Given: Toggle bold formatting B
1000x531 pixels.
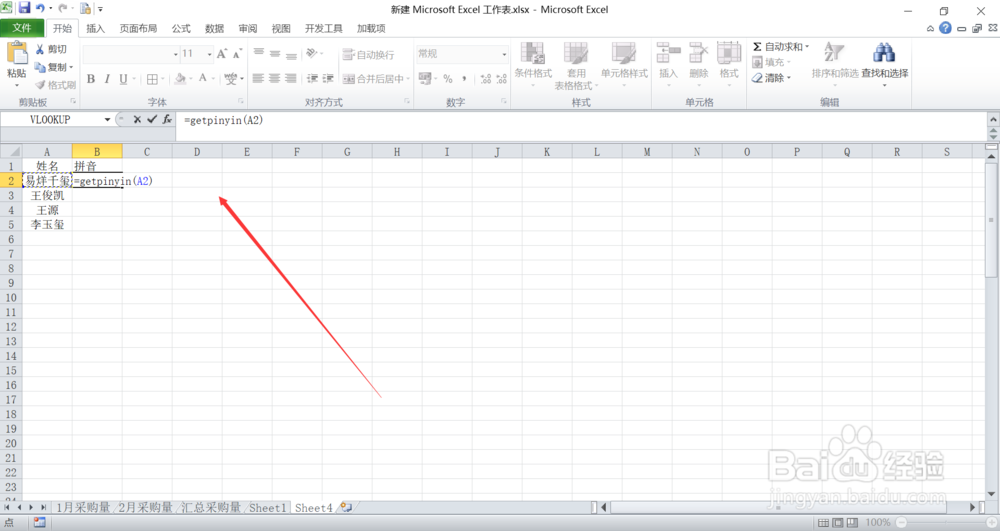Looking at the screenshot, I should [x=91, y=78].
